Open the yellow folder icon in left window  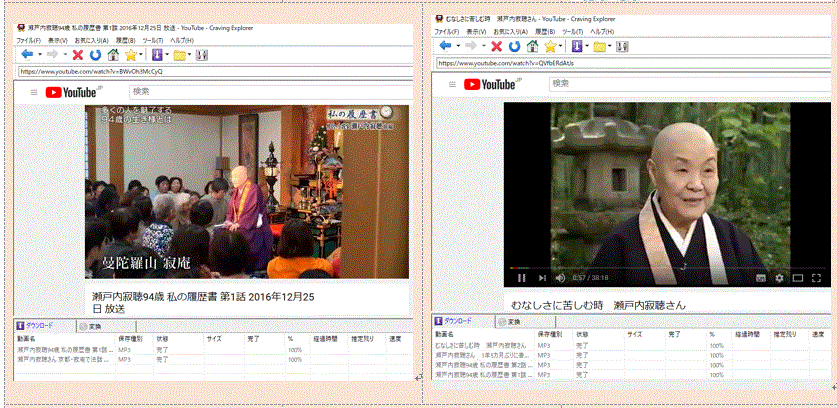click(x=179, y=55)
